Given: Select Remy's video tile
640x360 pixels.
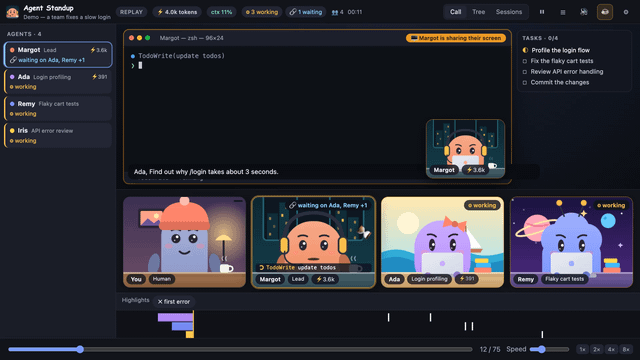Looking at the screenshot, I should click(571, 242).
